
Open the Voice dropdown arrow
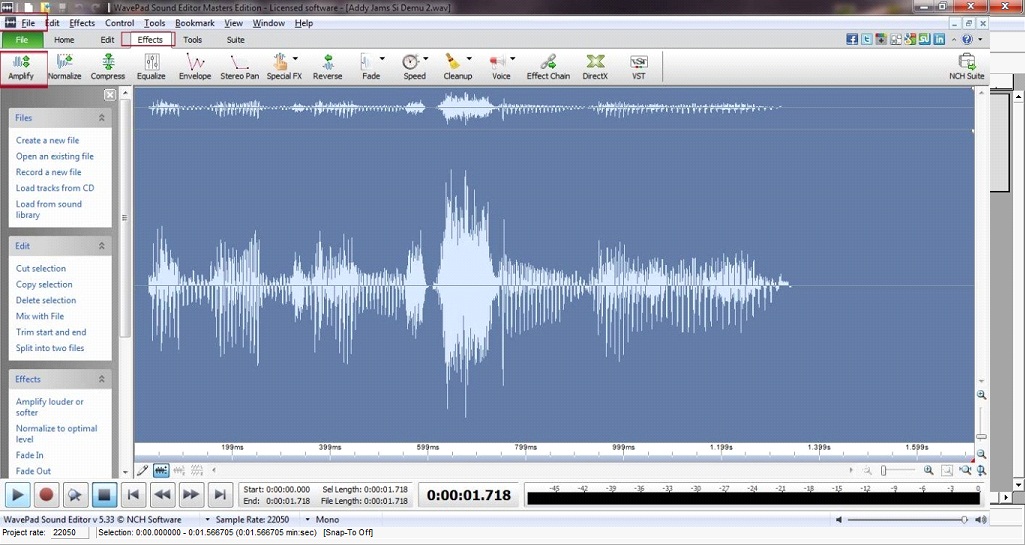(512, 59)
